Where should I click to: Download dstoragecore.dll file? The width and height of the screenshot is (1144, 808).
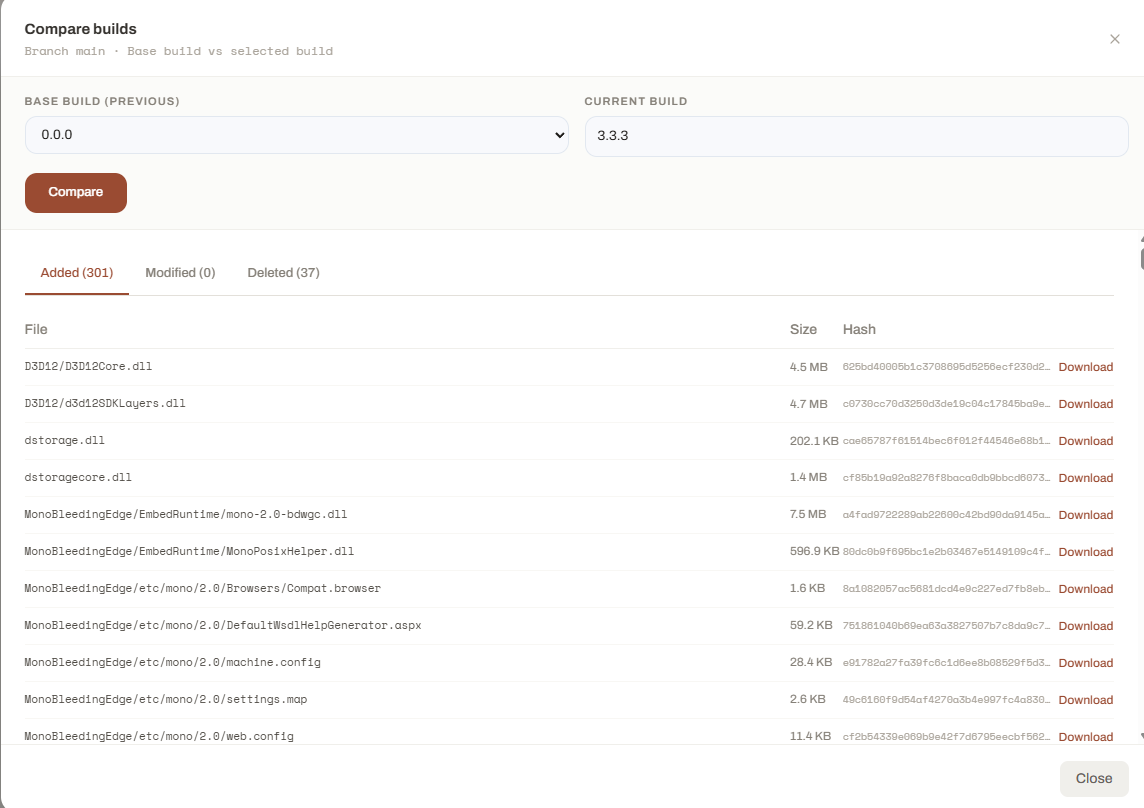tap(1086, 478)
